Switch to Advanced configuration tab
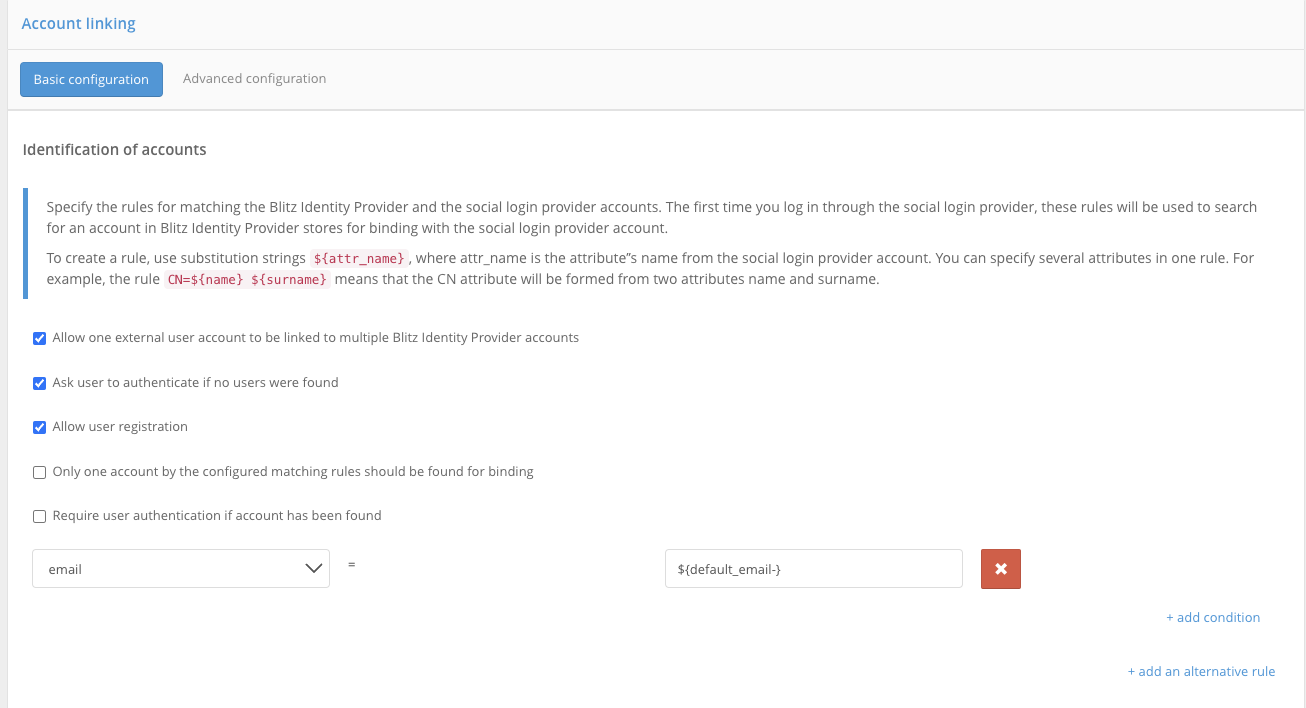The width and height of the screenshot is (1306, 708). click(x=254, y=78)
